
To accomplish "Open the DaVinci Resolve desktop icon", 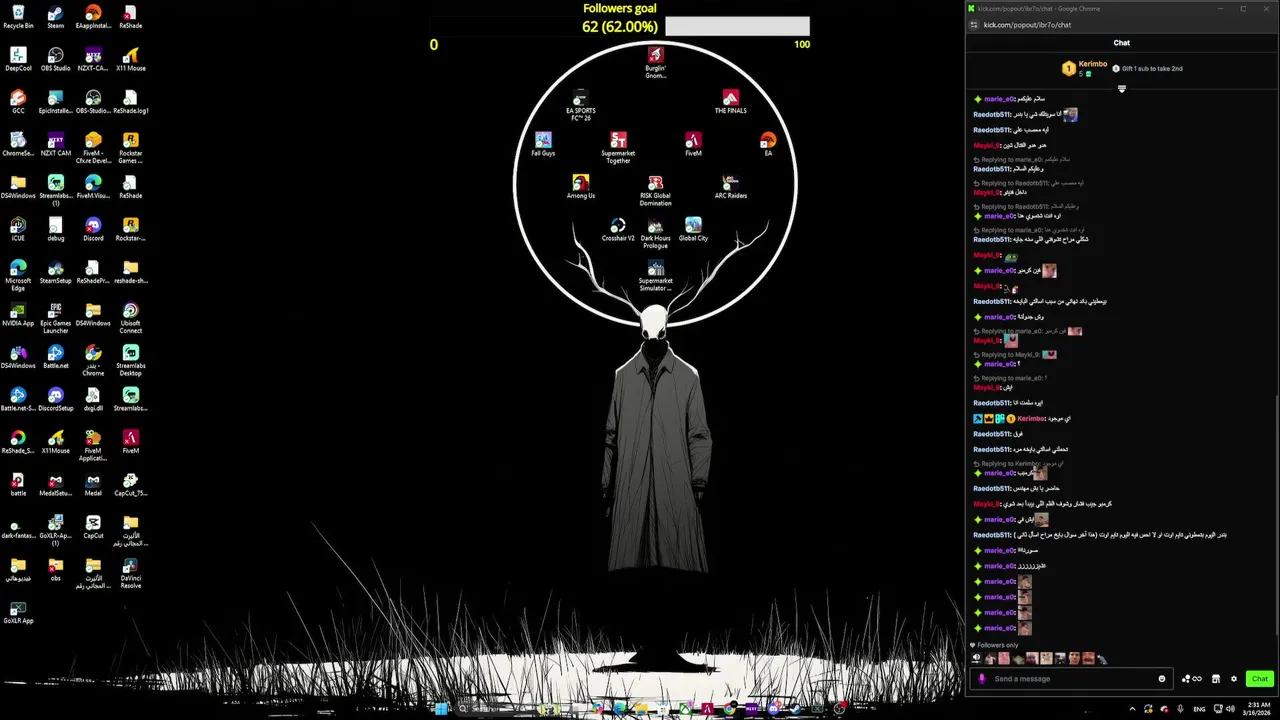I will (x=130, y=571).
